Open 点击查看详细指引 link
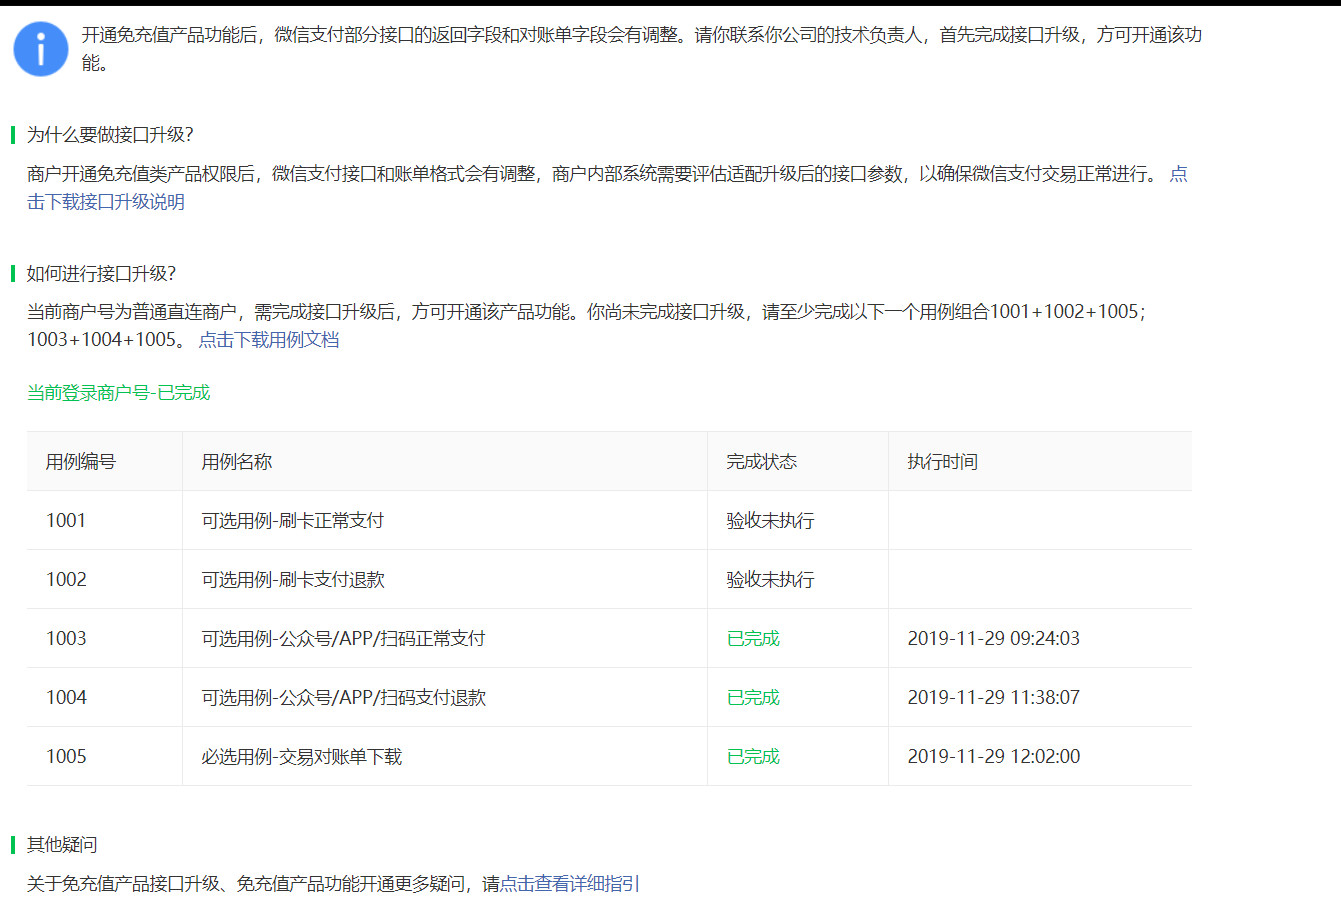The image size is (1341, 906). pos(570,884)
